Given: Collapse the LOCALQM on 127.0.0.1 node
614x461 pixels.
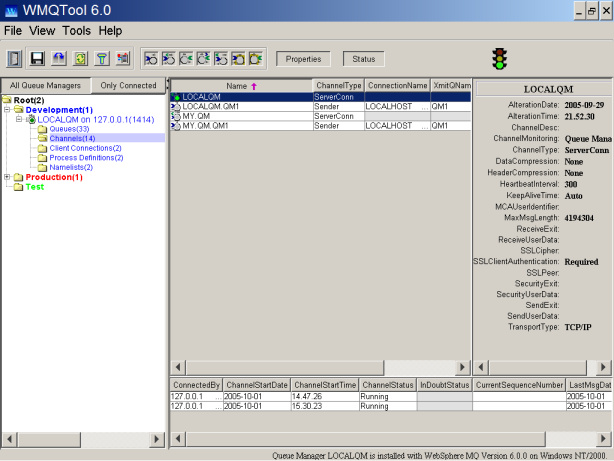Looking at the screenshot, I should pos(19,119).
